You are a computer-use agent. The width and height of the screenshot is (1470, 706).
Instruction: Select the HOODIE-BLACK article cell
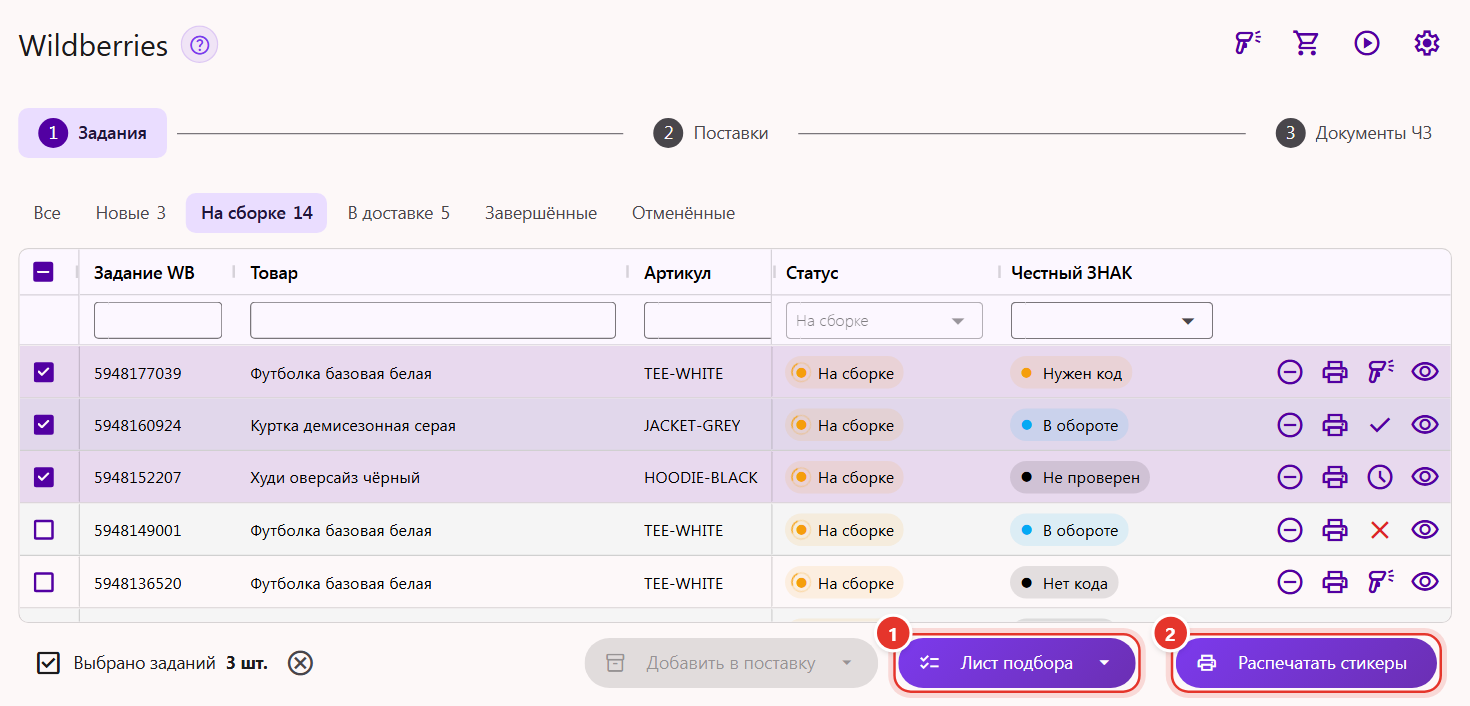[701, 478]
